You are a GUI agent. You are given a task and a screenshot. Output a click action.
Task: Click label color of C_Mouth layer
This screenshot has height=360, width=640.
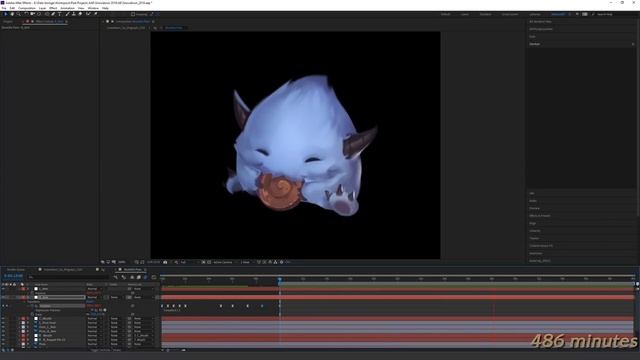23,318
